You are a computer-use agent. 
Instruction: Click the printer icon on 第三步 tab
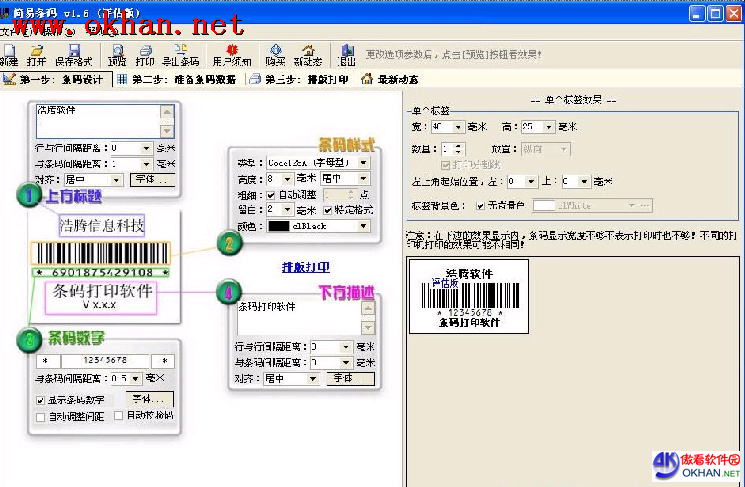[x=255, y=79]
